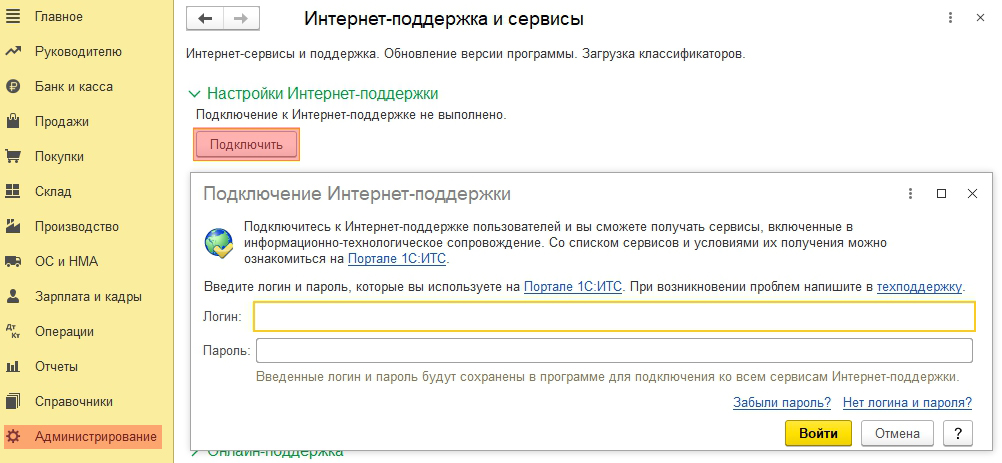The image size is (1002, 463).
Task: Click the Отмена button
Action: [x=897, y=433]
